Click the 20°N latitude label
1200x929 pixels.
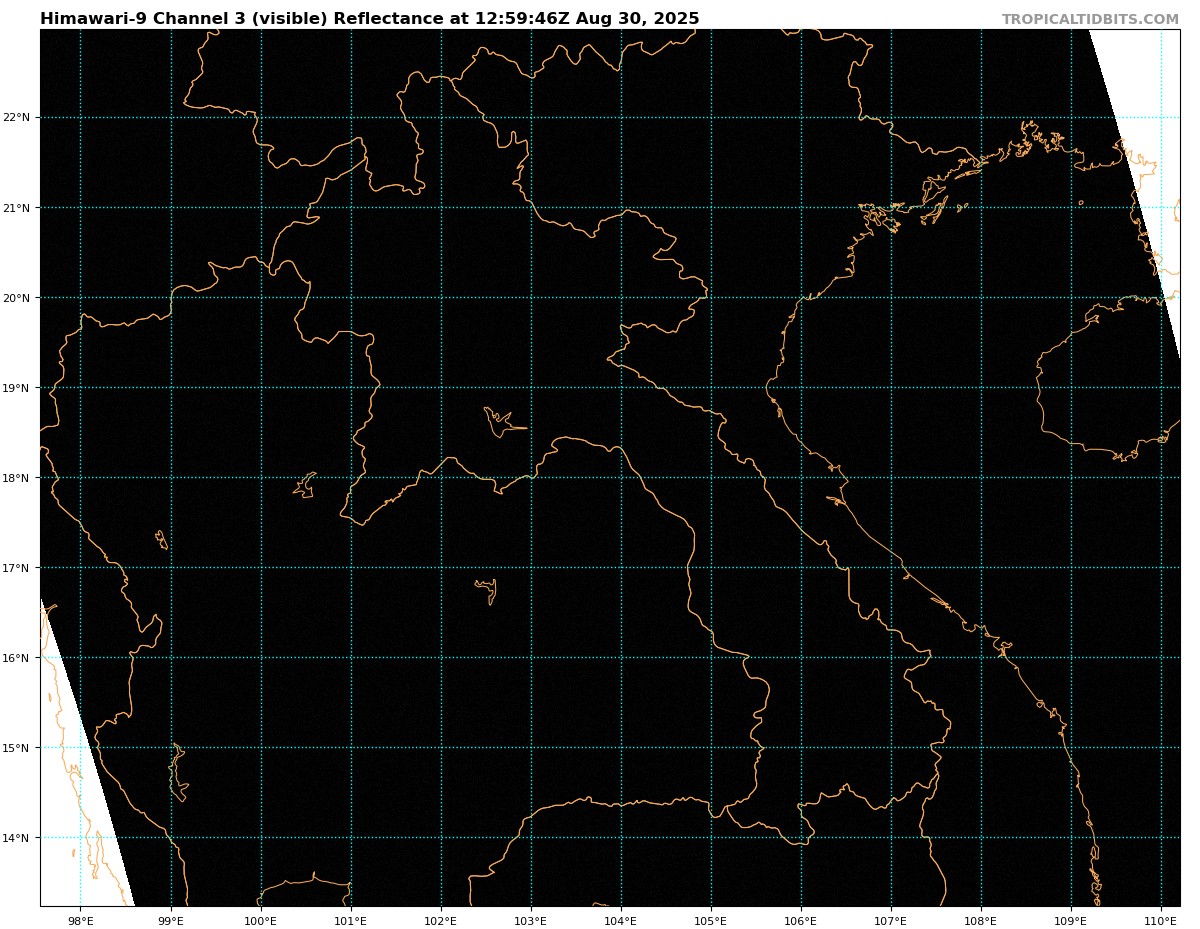17,298
